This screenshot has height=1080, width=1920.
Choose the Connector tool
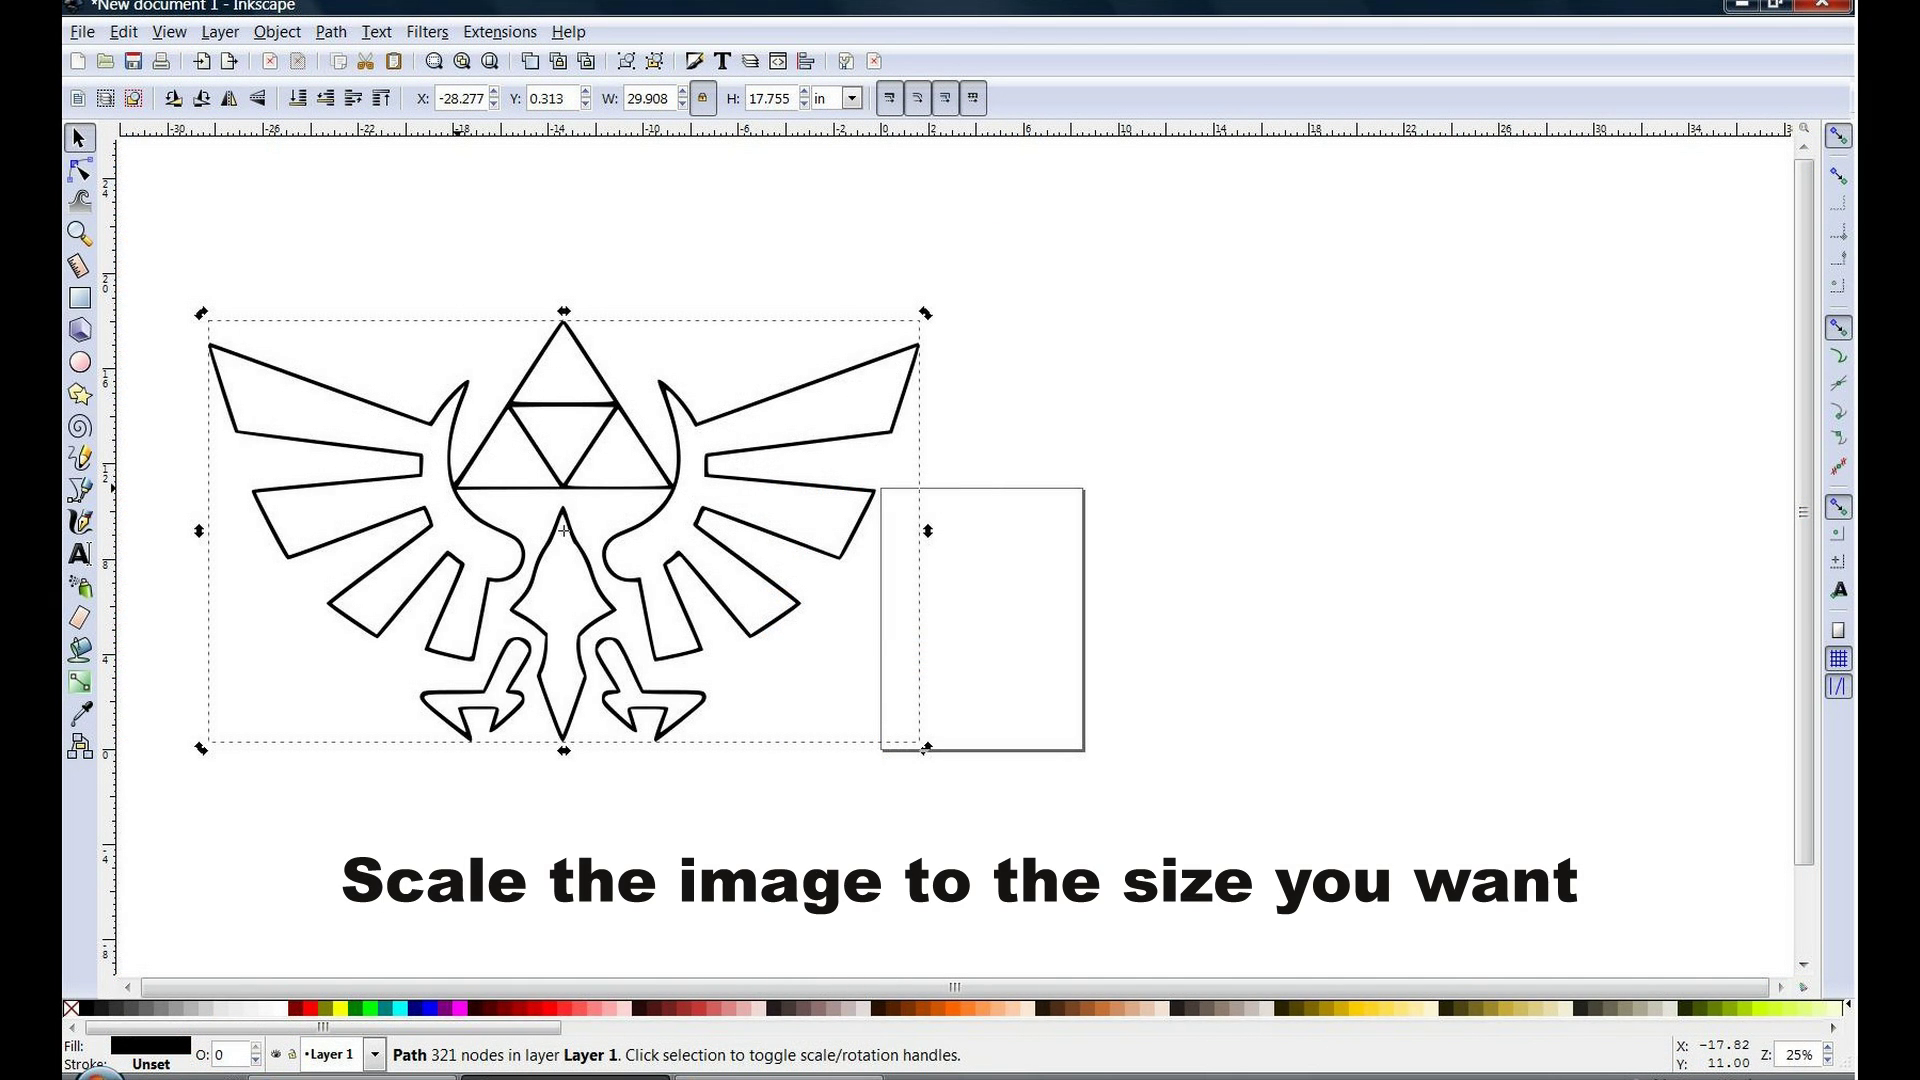[79, 746]
